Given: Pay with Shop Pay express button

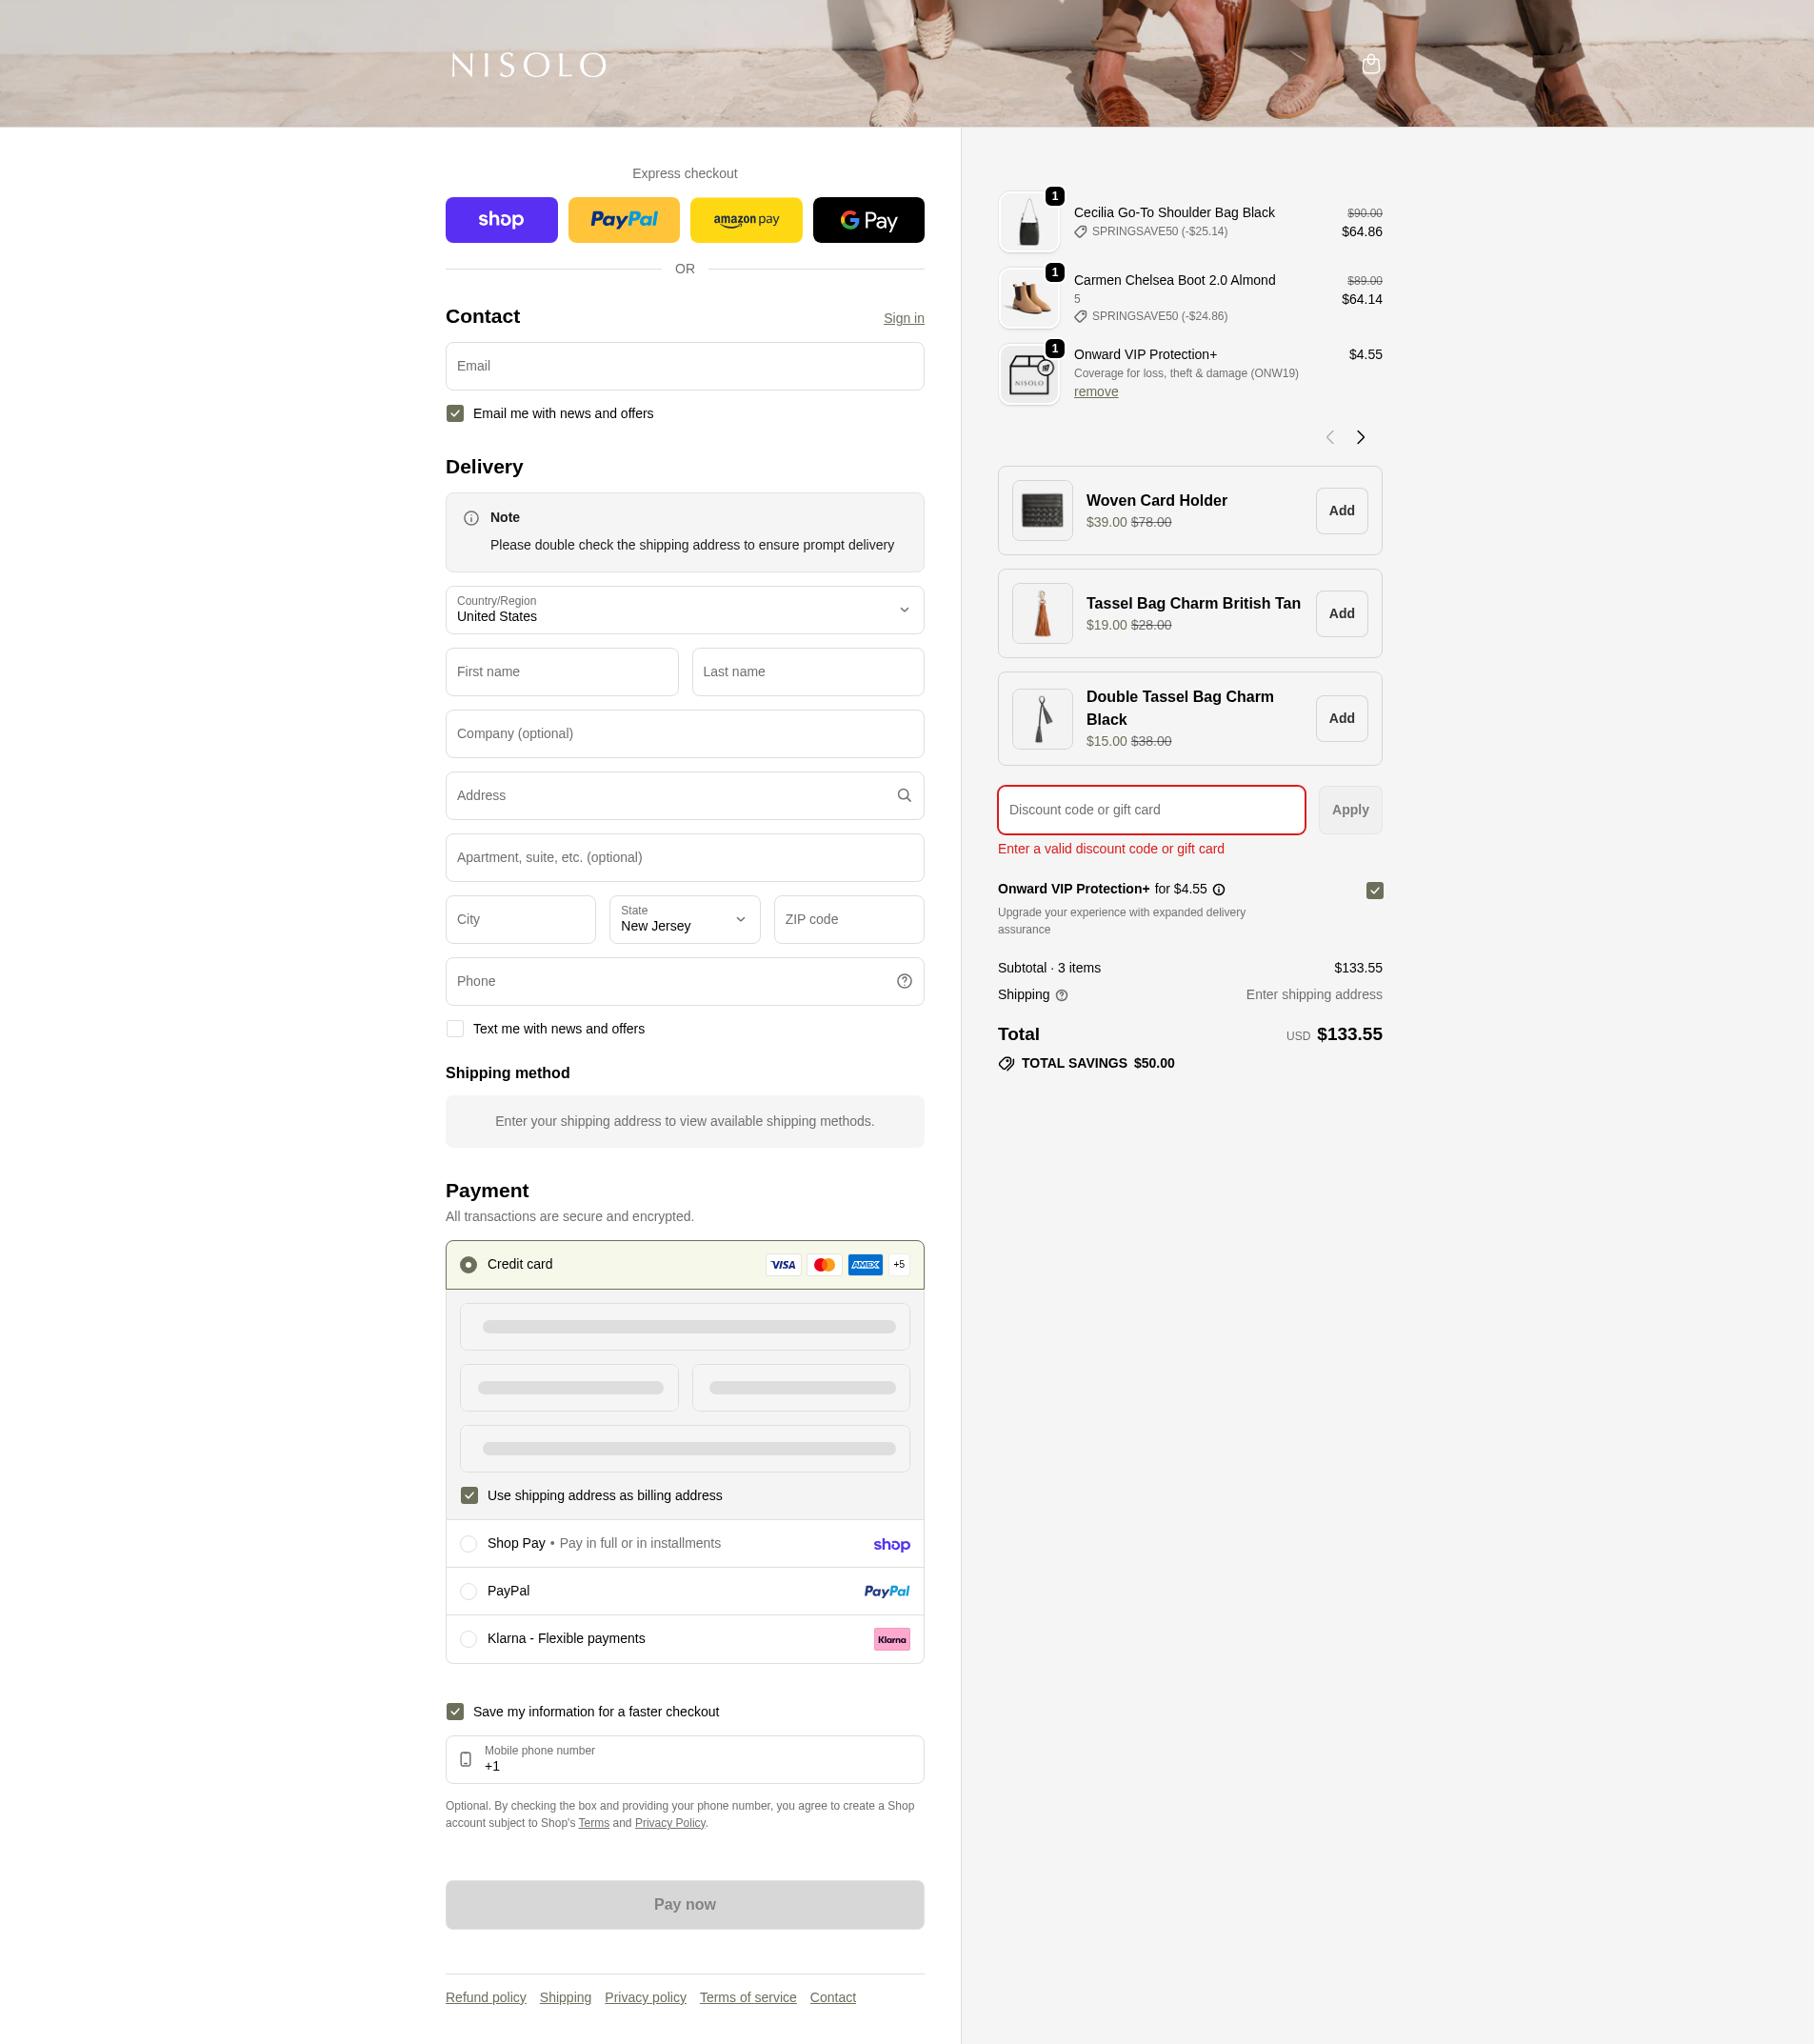Looking at the screenshot, I should coord(501,220).
